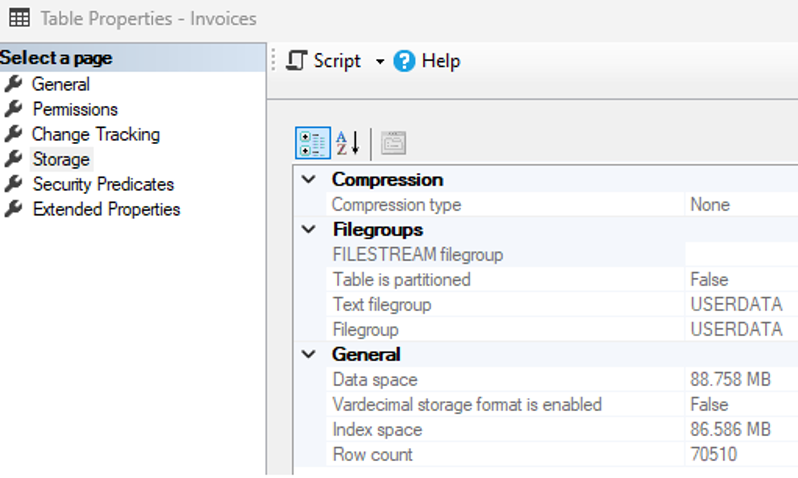798x478 pixels.
Task: Collapse the Filegroups section
Action: coord(308,229)
